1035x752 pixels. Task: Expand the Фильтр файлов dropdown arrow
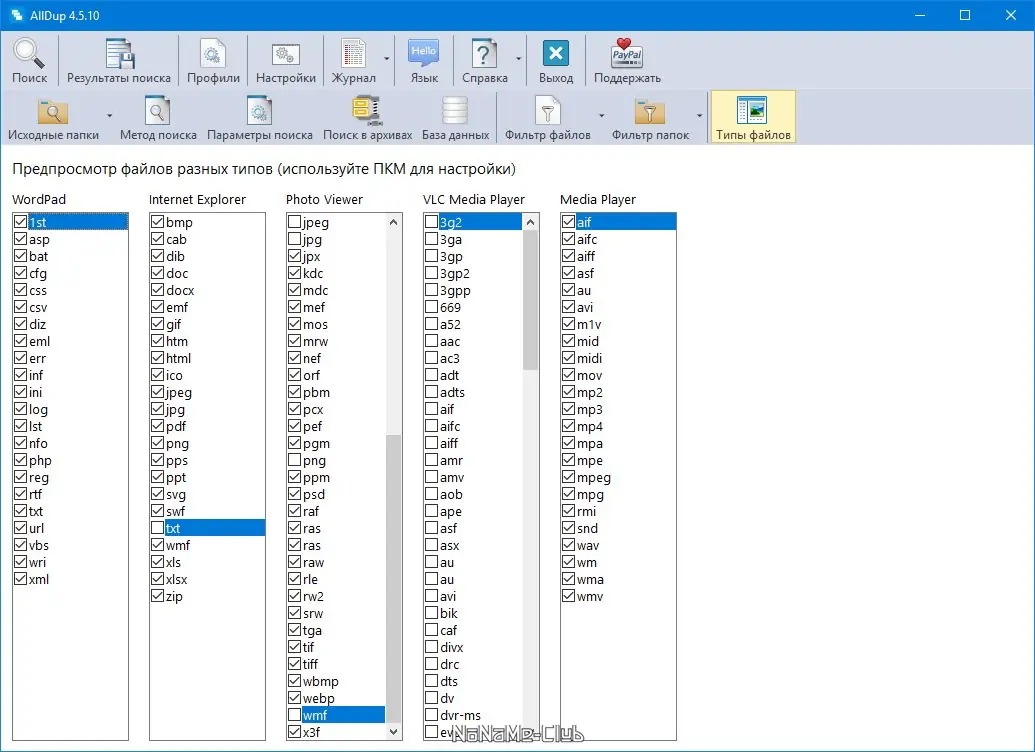pos(601,116)
